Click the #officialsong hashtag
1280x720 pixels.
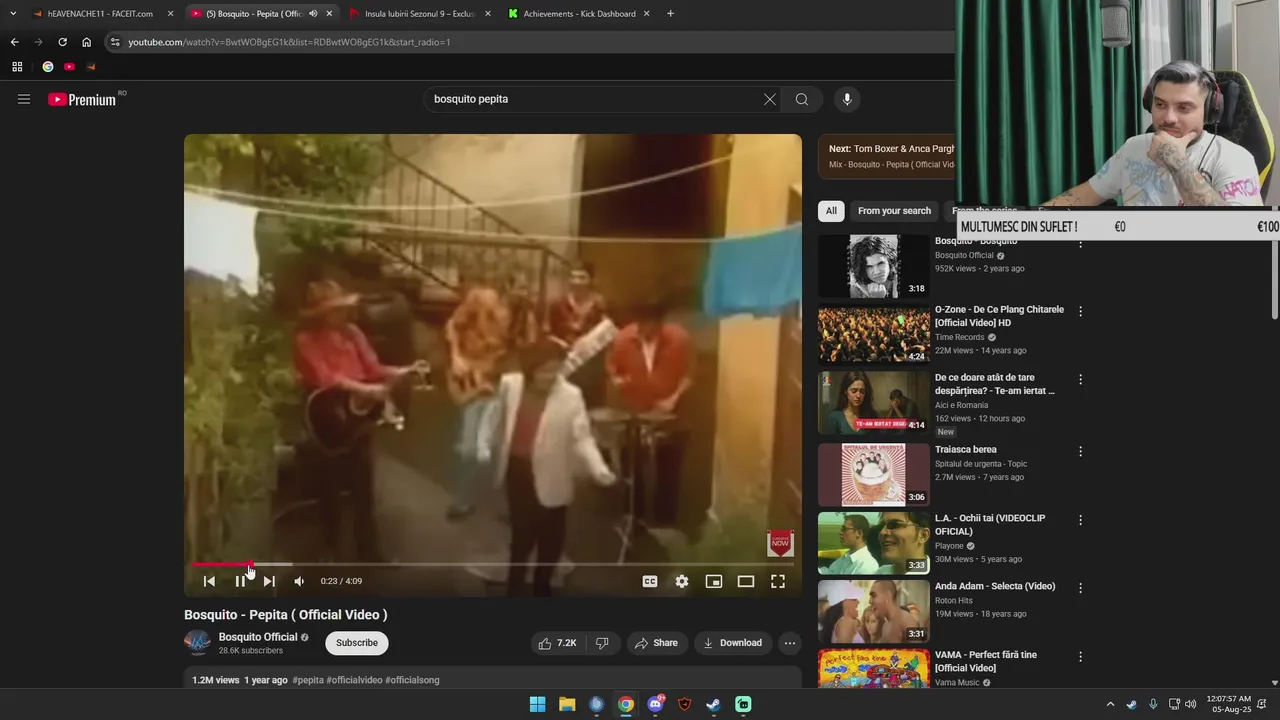click(412, 680)
